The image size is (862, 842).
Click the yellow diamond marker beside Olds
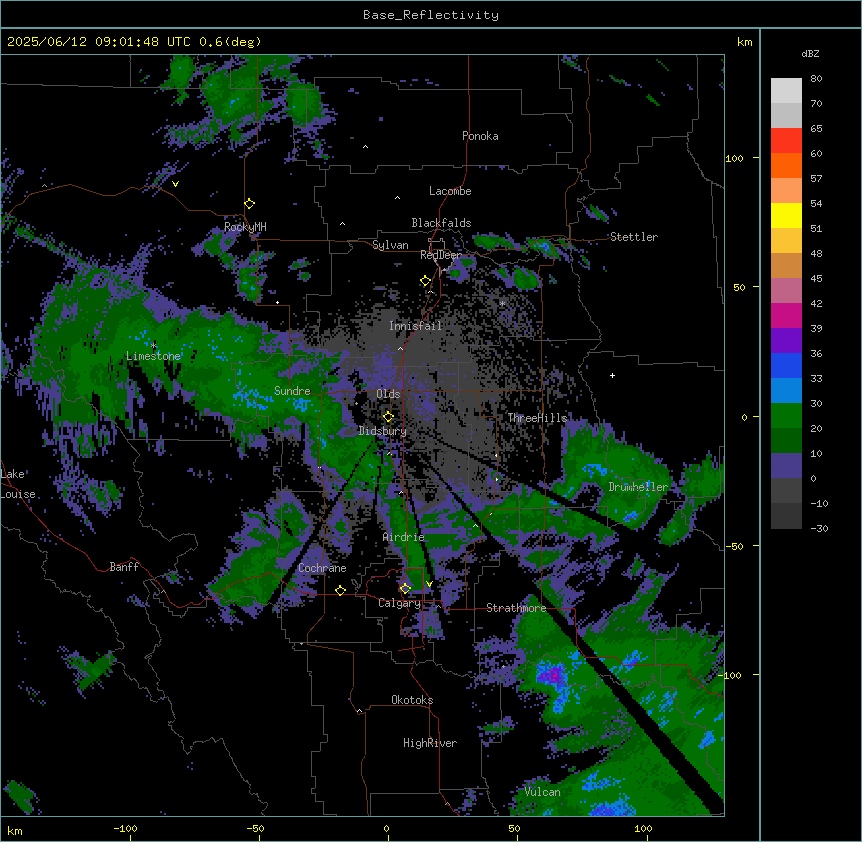[x=389, y=416]
